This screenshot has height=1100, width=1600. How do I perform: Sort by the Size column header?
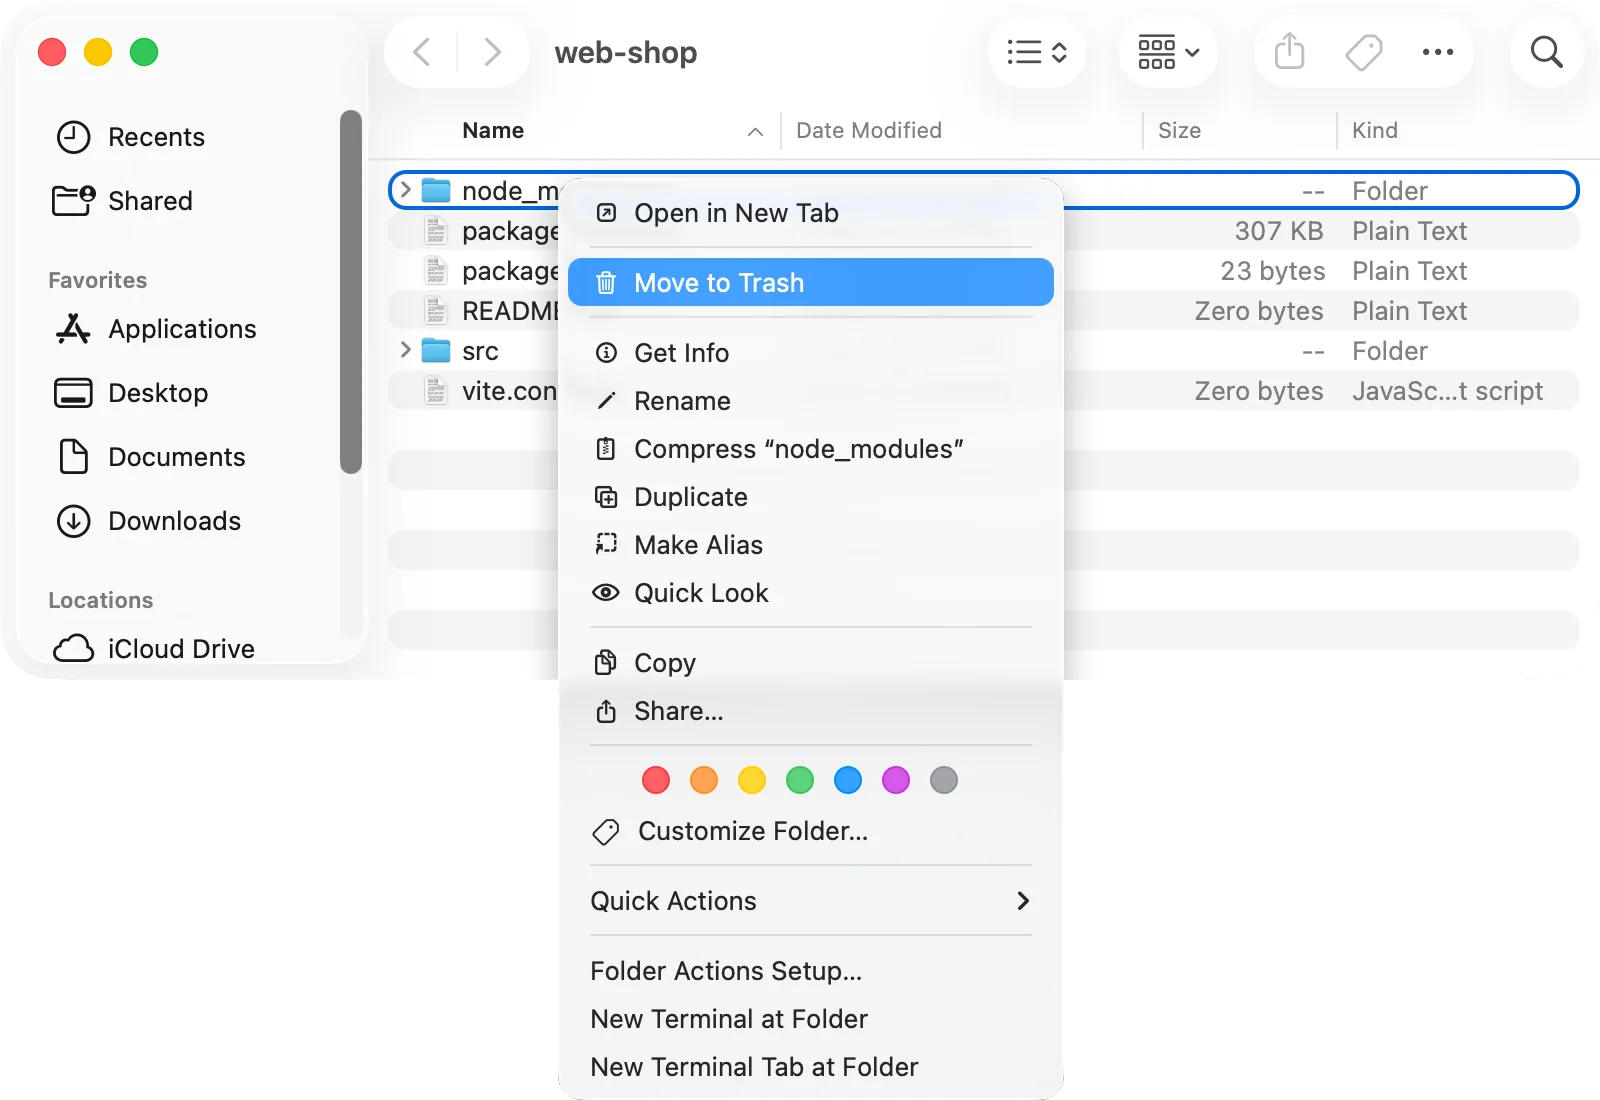tap(1180, 131)
